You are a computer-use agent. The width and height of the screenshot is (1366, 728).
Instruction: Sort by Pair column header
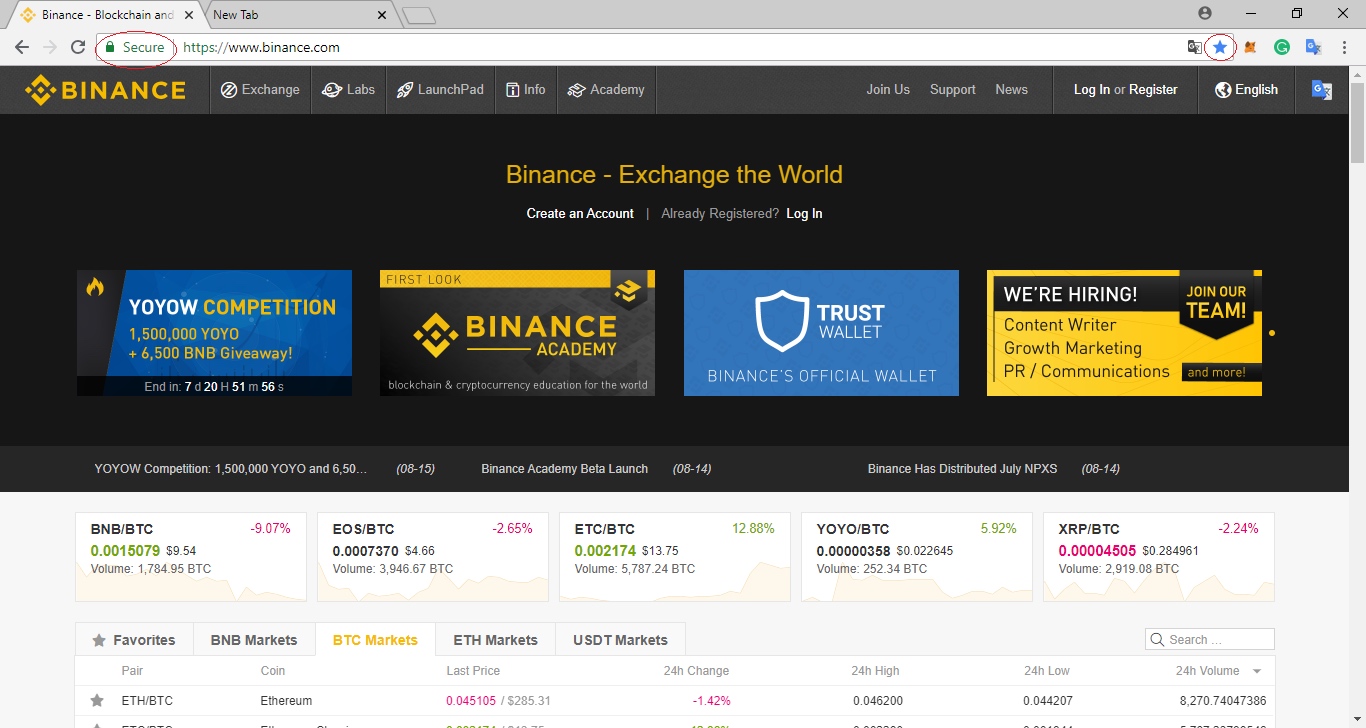[x=132, y=671]
